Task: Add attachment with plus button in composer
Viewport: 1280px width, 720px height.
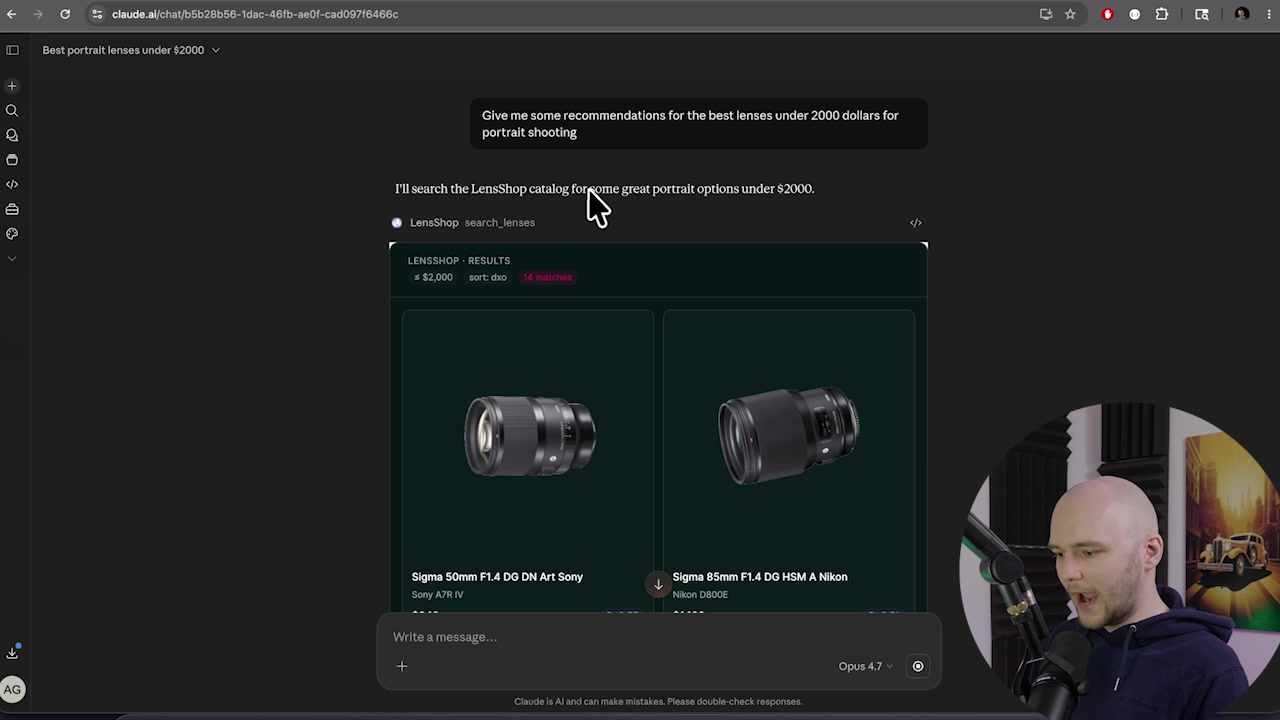Action: [402, 666]
